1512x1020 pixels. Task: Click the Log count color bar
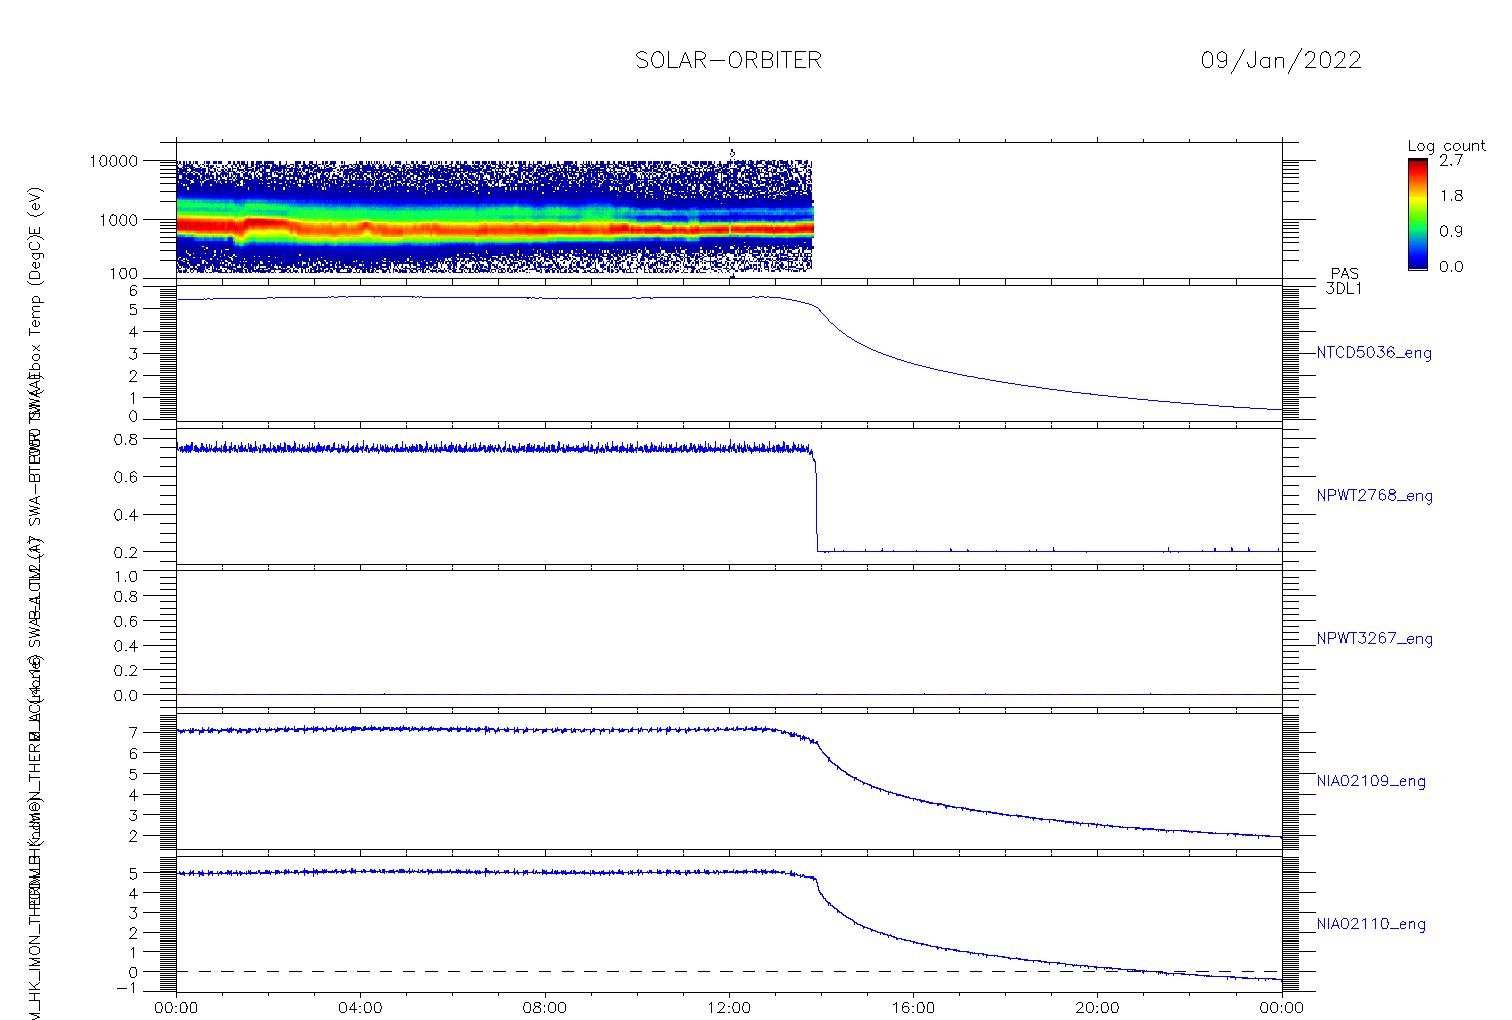(1418, 214)
